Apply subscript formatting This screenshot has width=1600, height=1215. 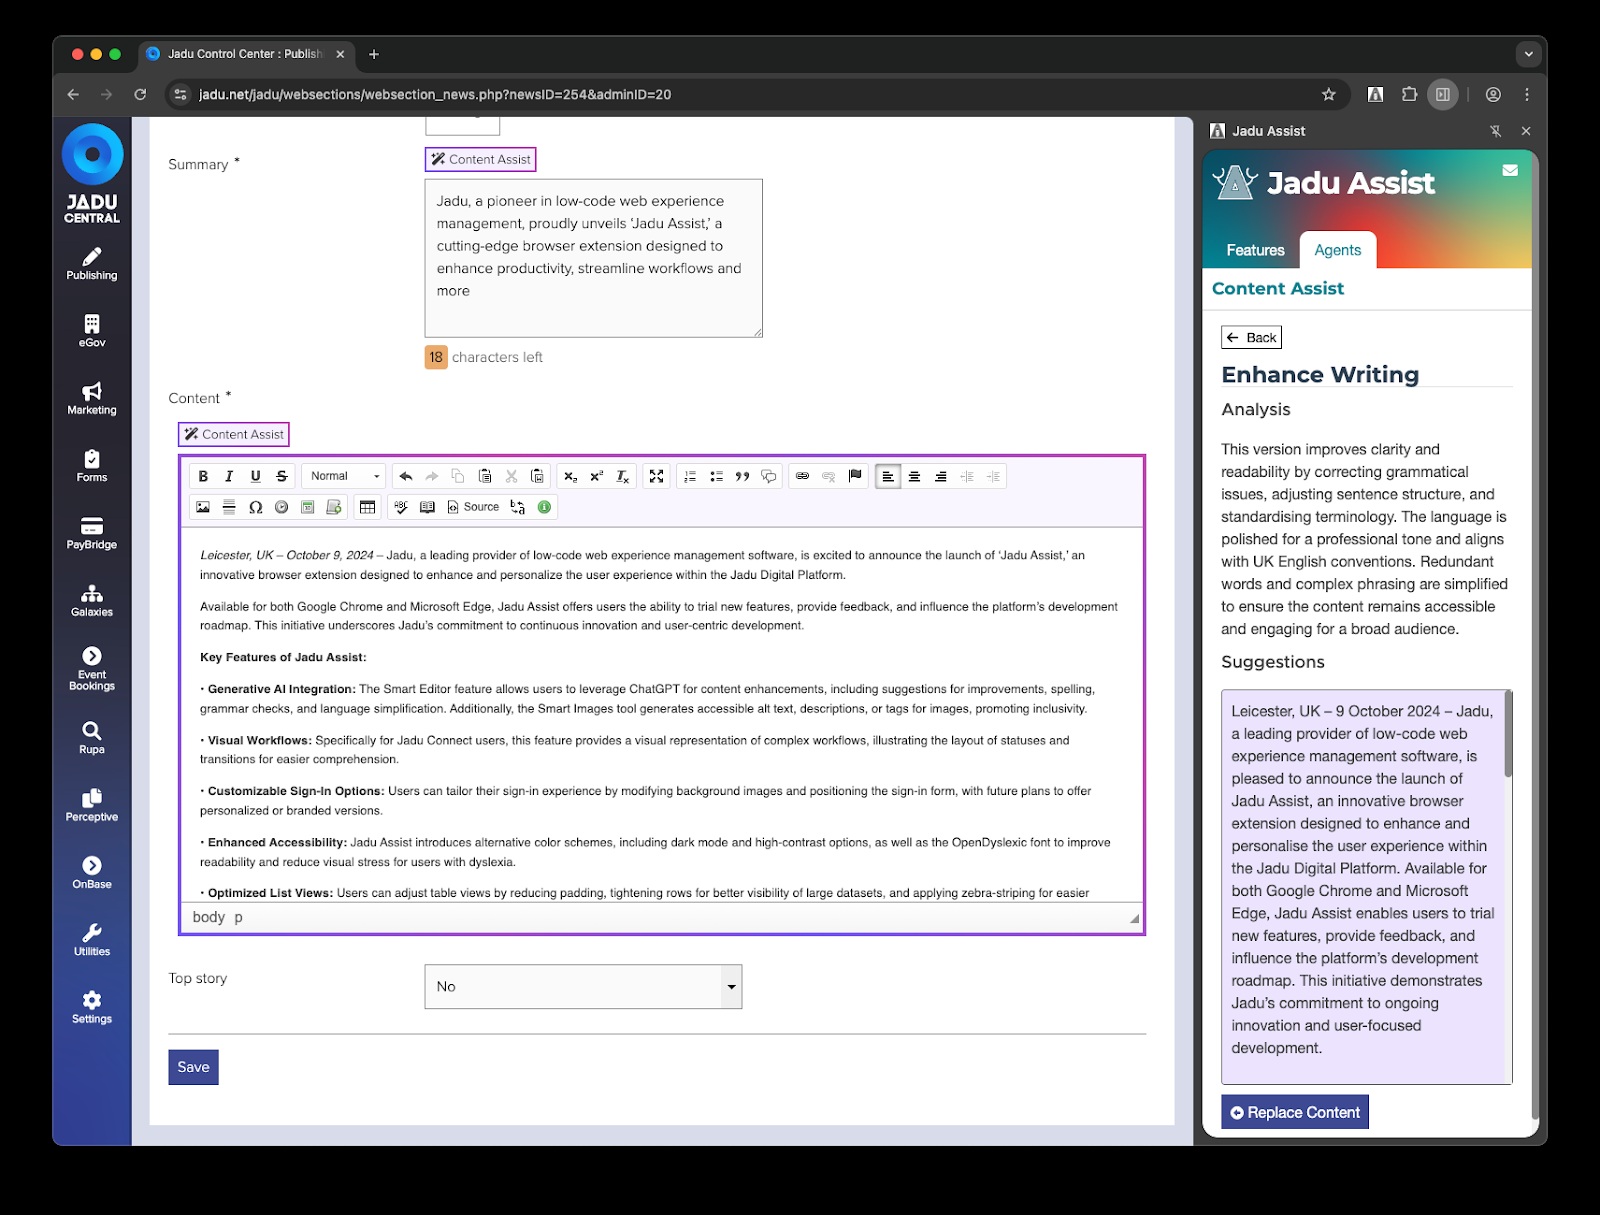[x=570, y=476]
